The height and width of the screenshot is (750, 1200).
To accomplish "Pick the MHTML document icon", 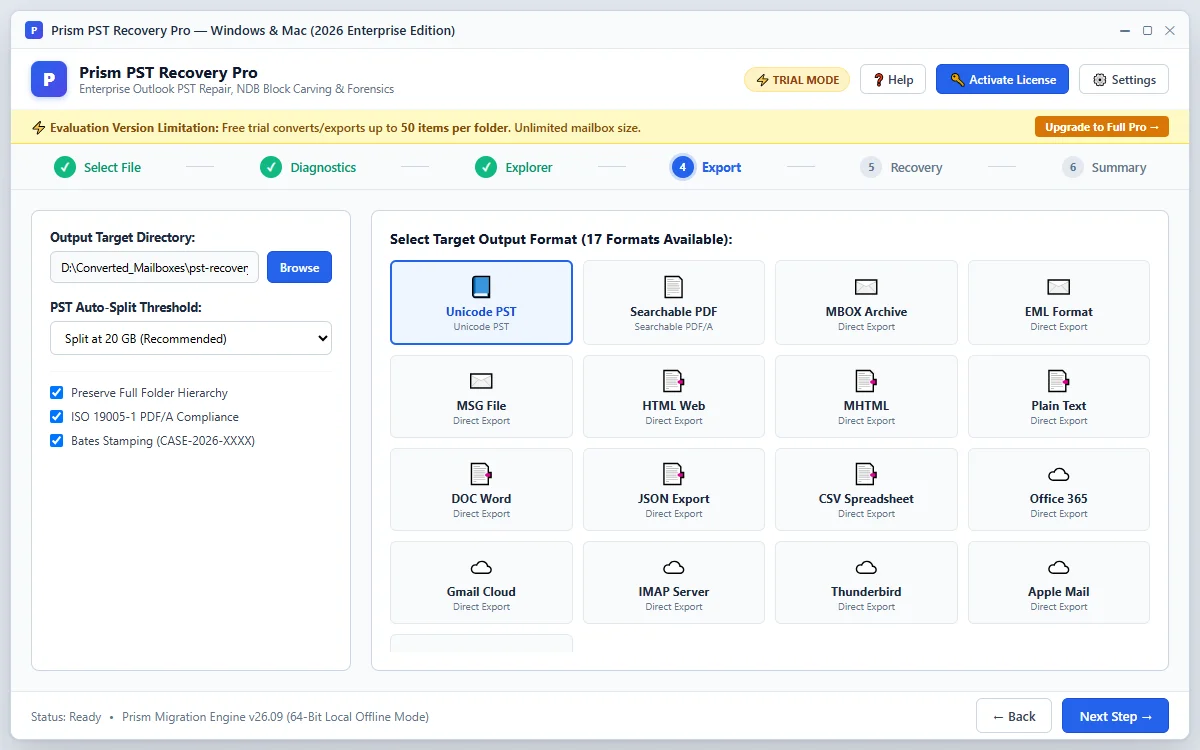I will coord(866,381).
